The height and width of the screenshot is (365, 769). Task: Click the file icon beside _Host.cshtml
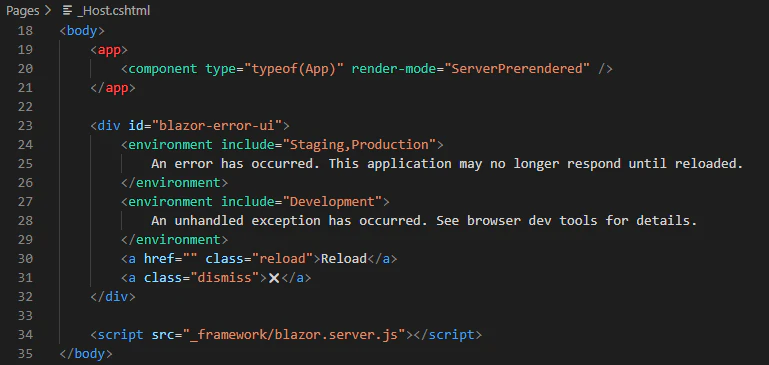67,10
